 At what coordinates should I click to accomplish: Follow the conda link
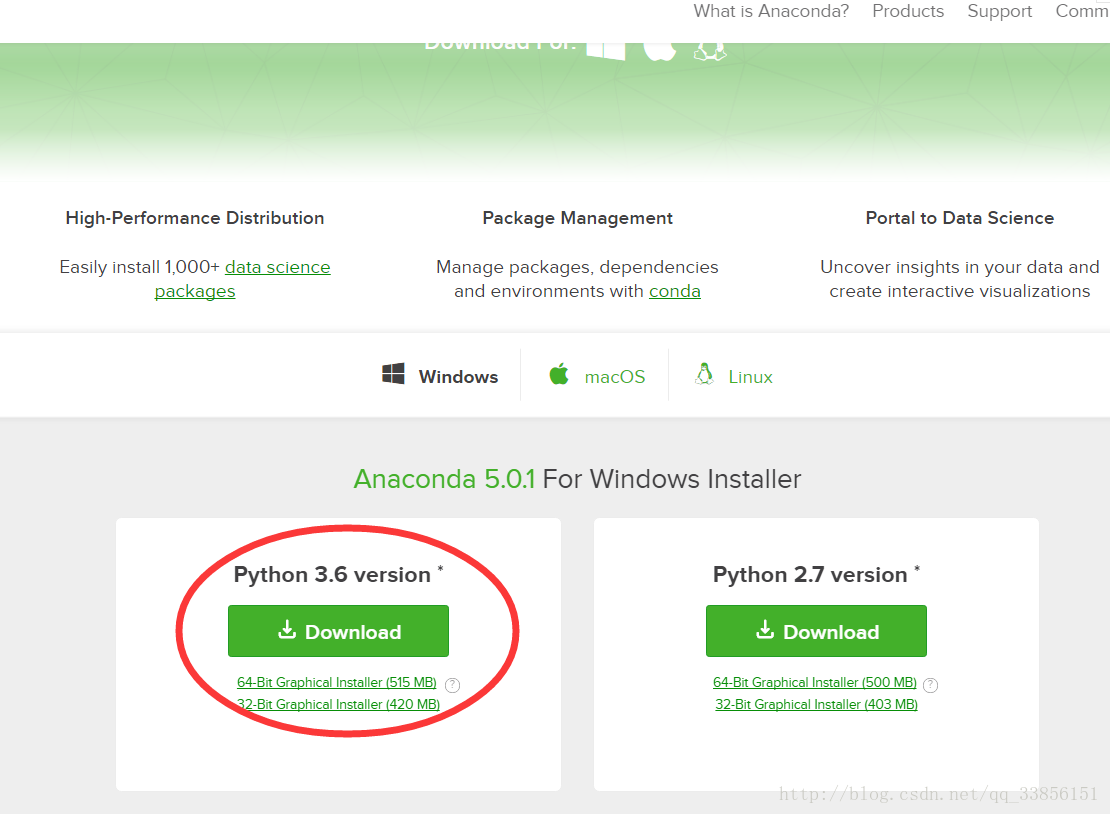(675, 292)
